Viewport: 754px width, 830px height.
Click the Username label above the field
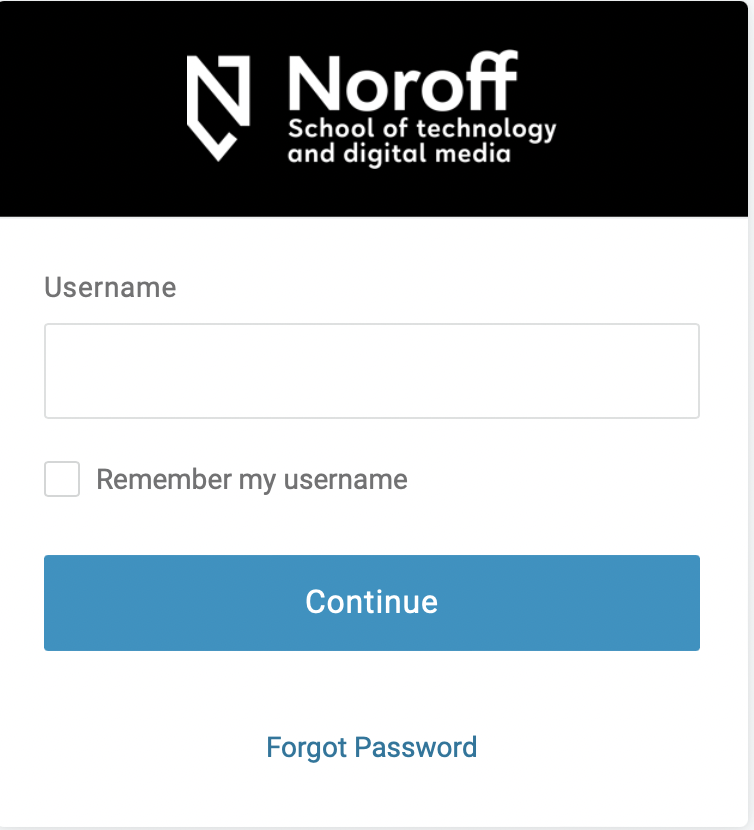pos(110,287)
